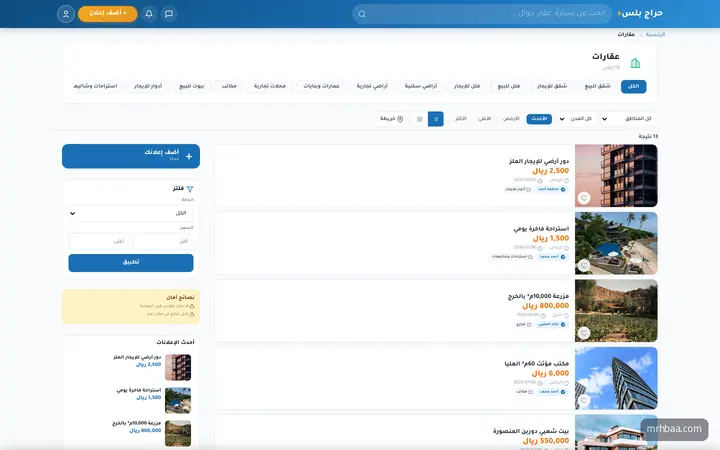Viewport: 720px width, 450px height.
Task: Open farm thumbnail of مزرعة listing
Action: [x=616, y=311]
